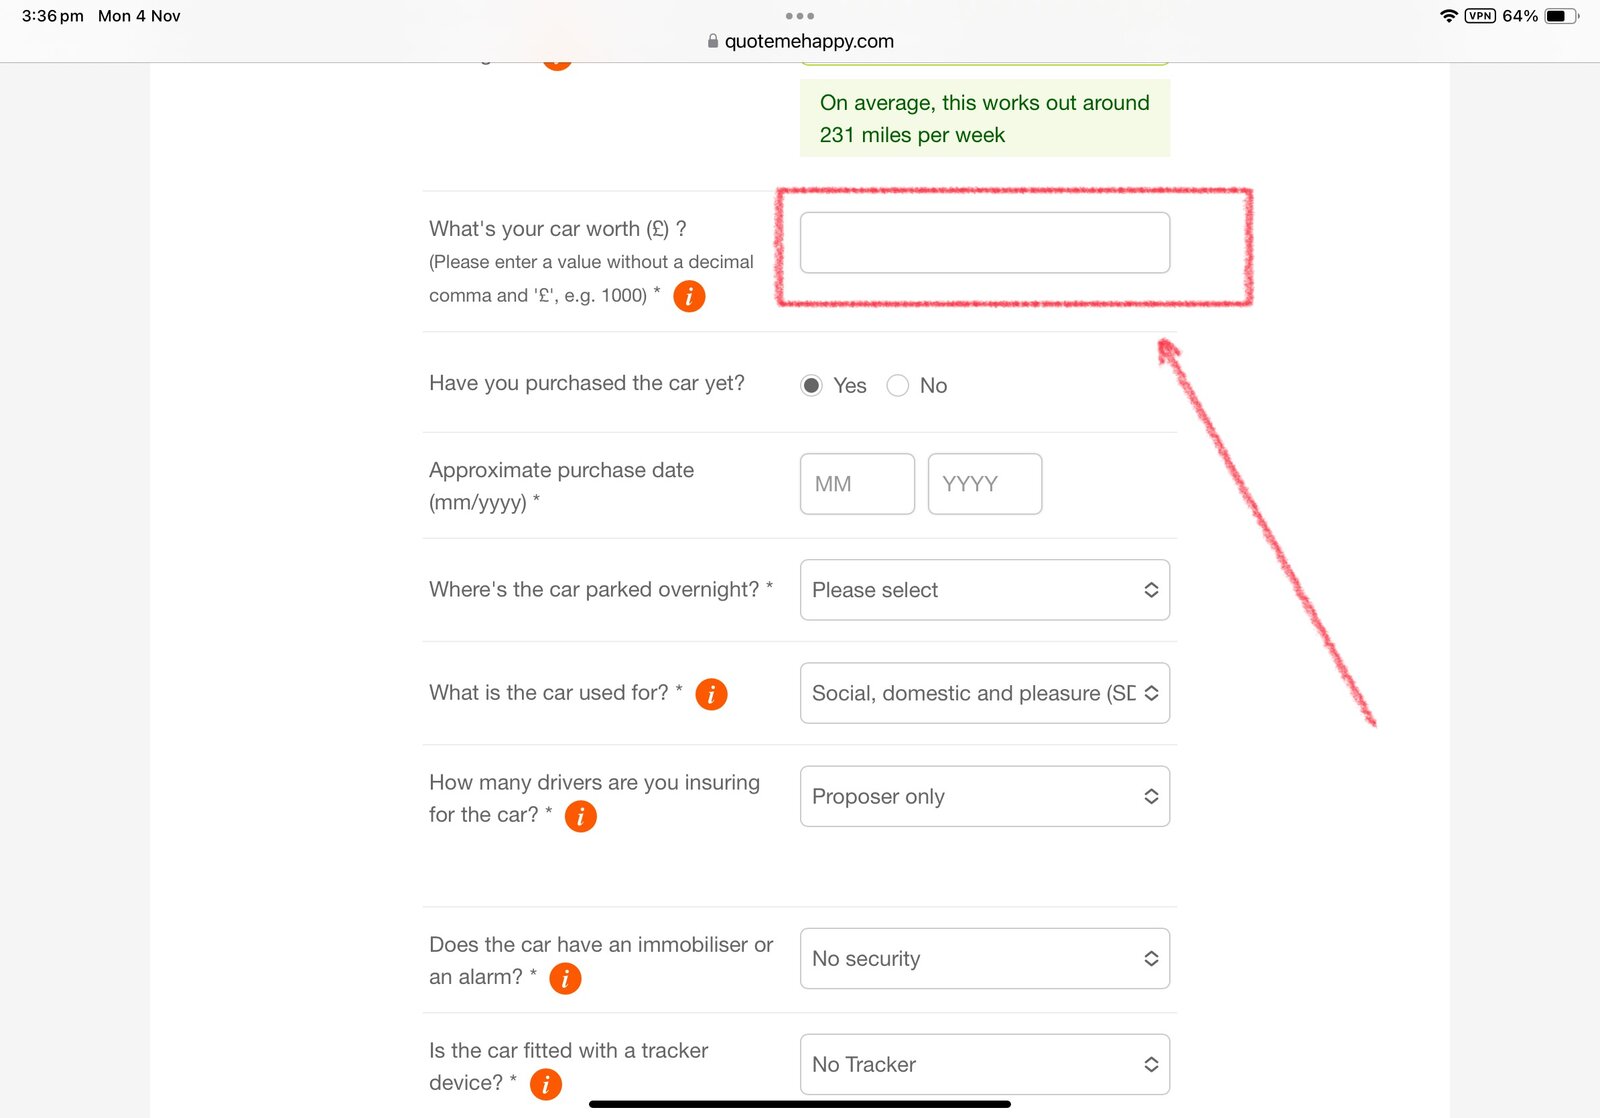The image size is (1600, 1118).
Task: Expand the No Tracker dropdown
Action: 984,1065
